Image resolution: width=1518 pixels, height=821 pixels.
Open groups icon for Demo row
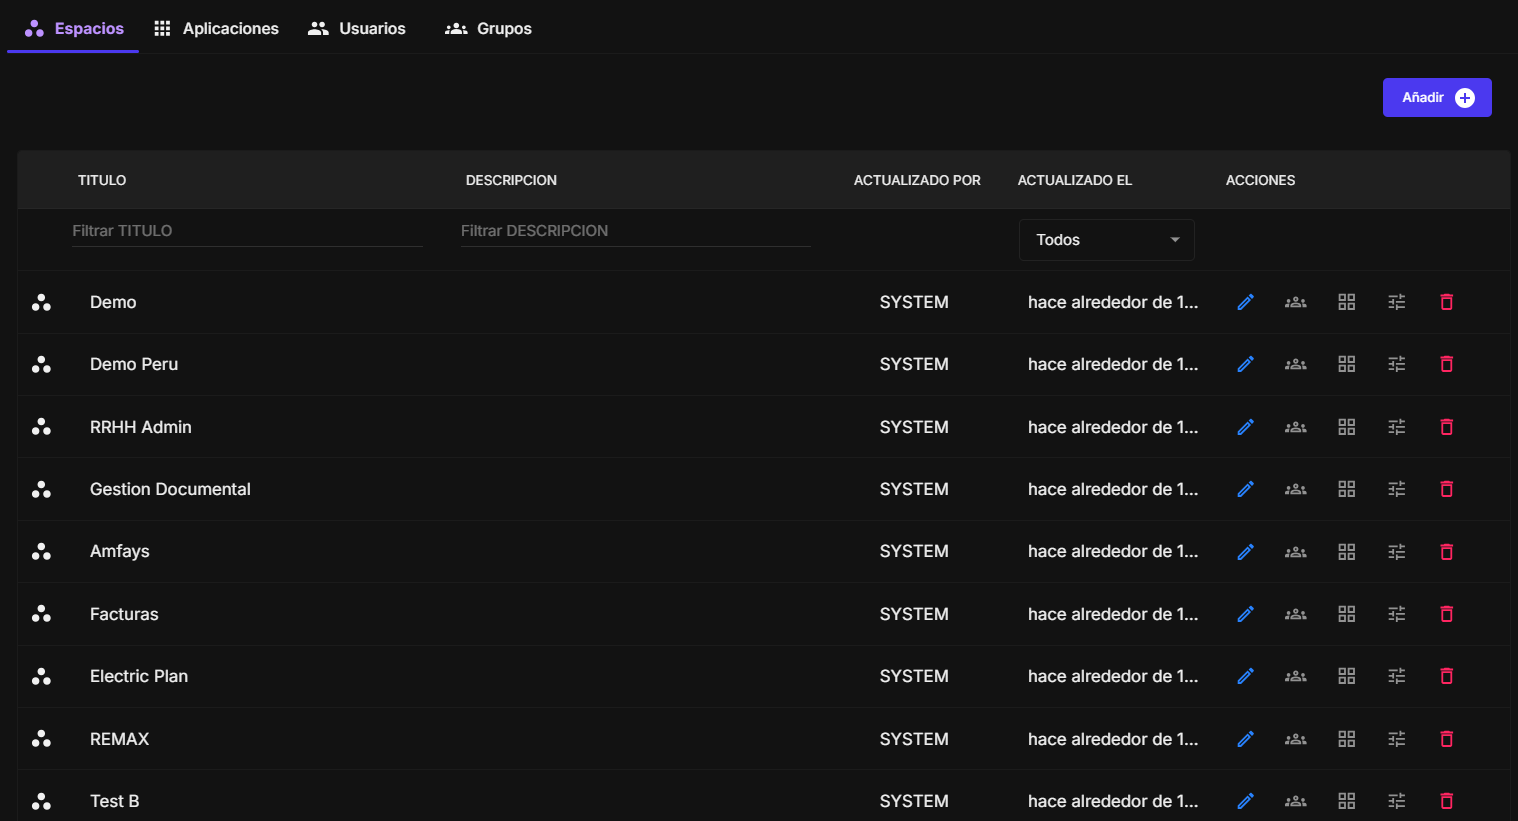1296,302
